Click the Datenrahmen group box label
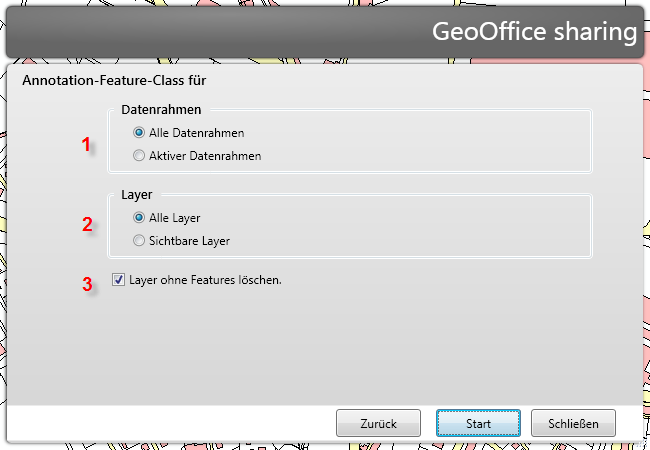650x450 pixels. coord(162,108)
